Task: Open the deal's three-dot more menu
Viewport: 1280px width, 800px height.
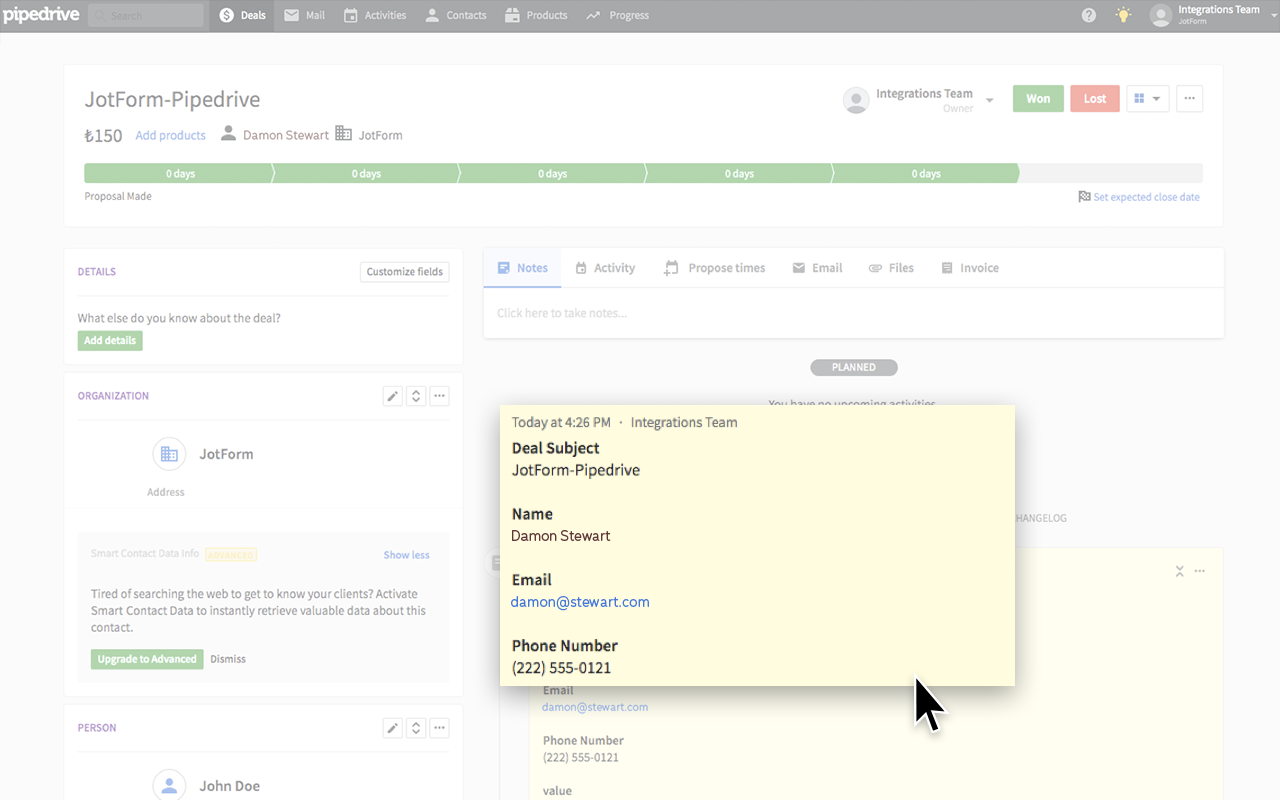Action: [1189, 98]
